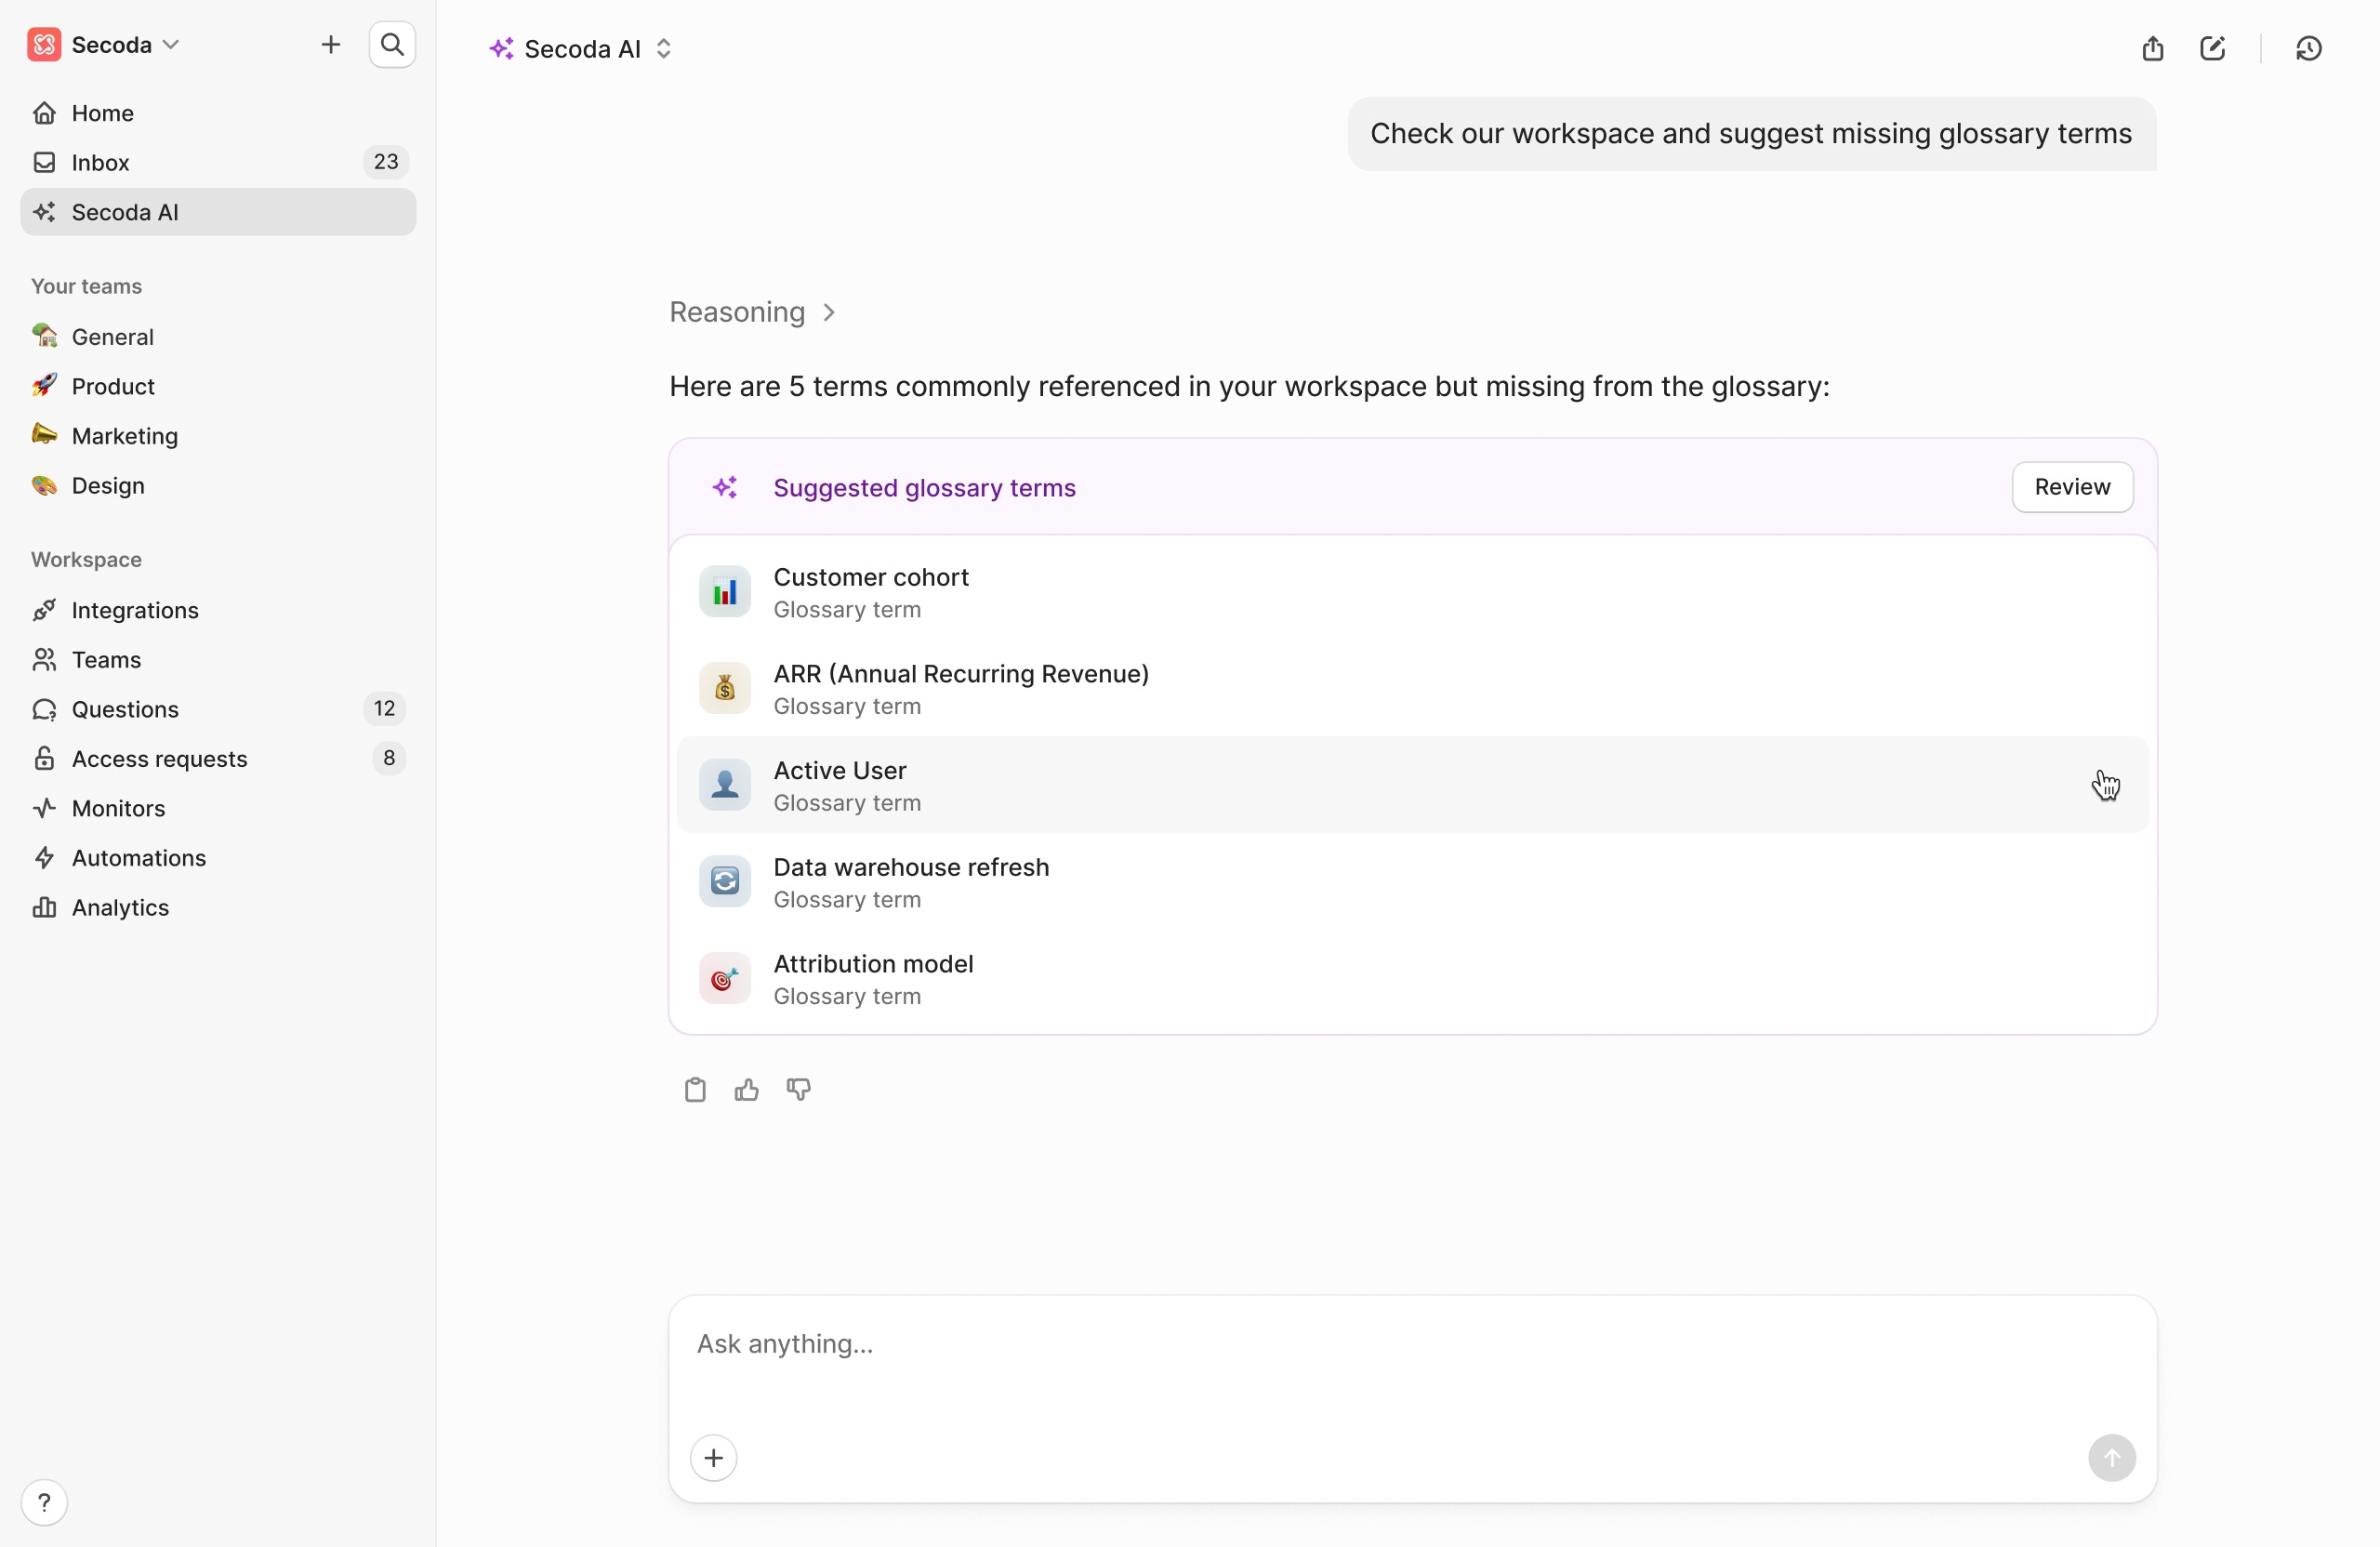The height and width of the screenshot is (1547, 2380).
Task: Select Data warehouse refresh term
Action: coord(1412,882)
